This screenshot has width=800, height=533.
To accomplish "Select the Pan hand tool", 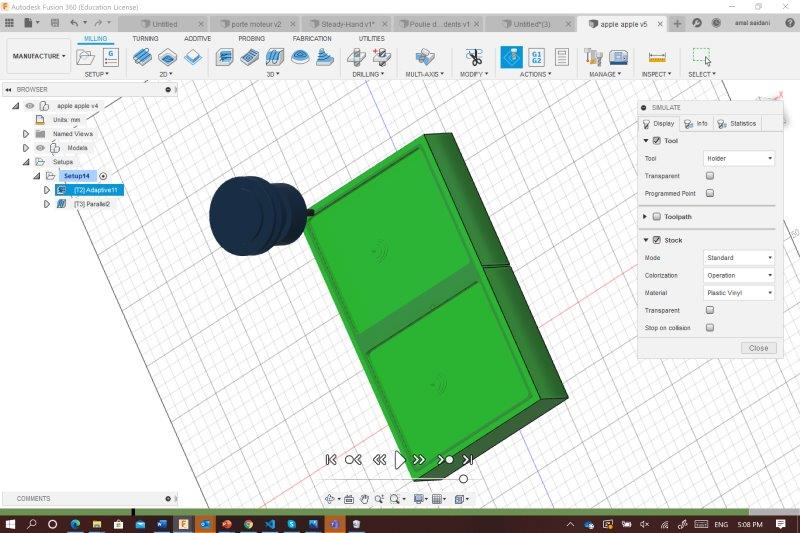I will (365, 499).
